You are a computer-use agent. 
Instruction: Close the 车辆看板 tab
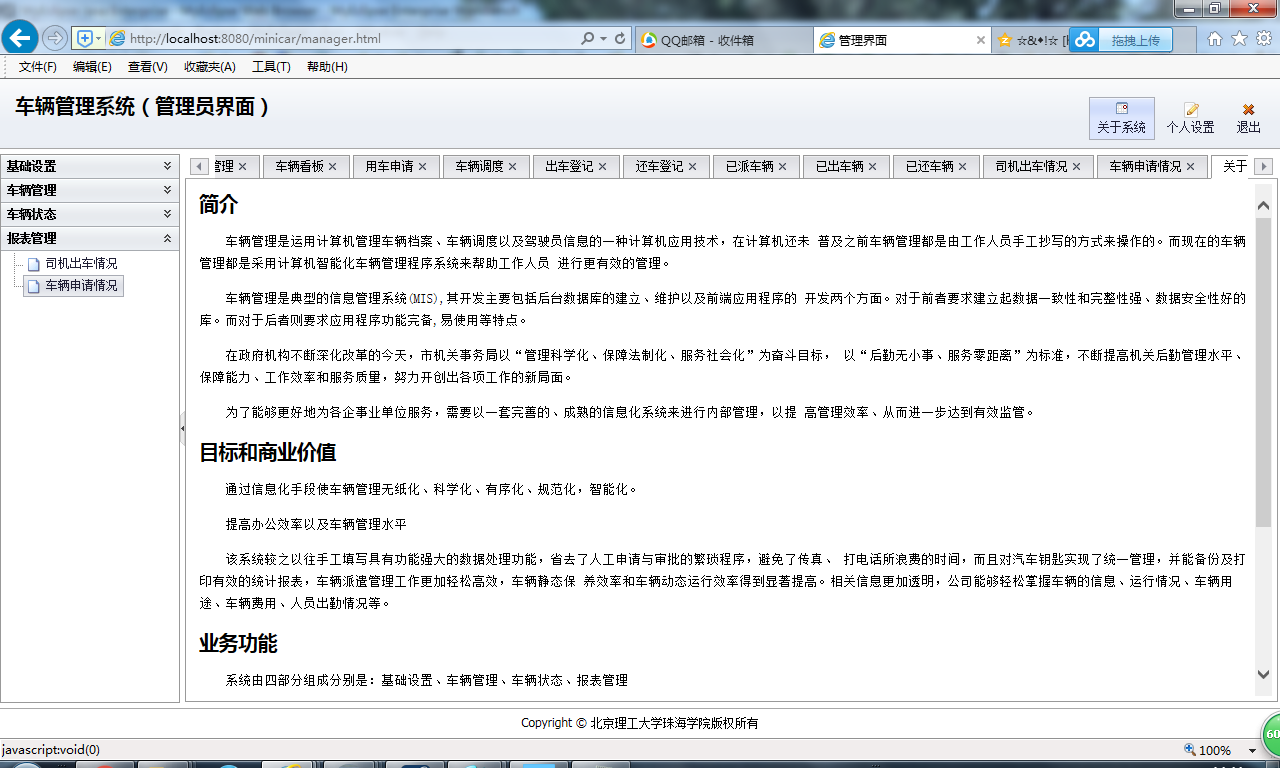coord(332,167)
